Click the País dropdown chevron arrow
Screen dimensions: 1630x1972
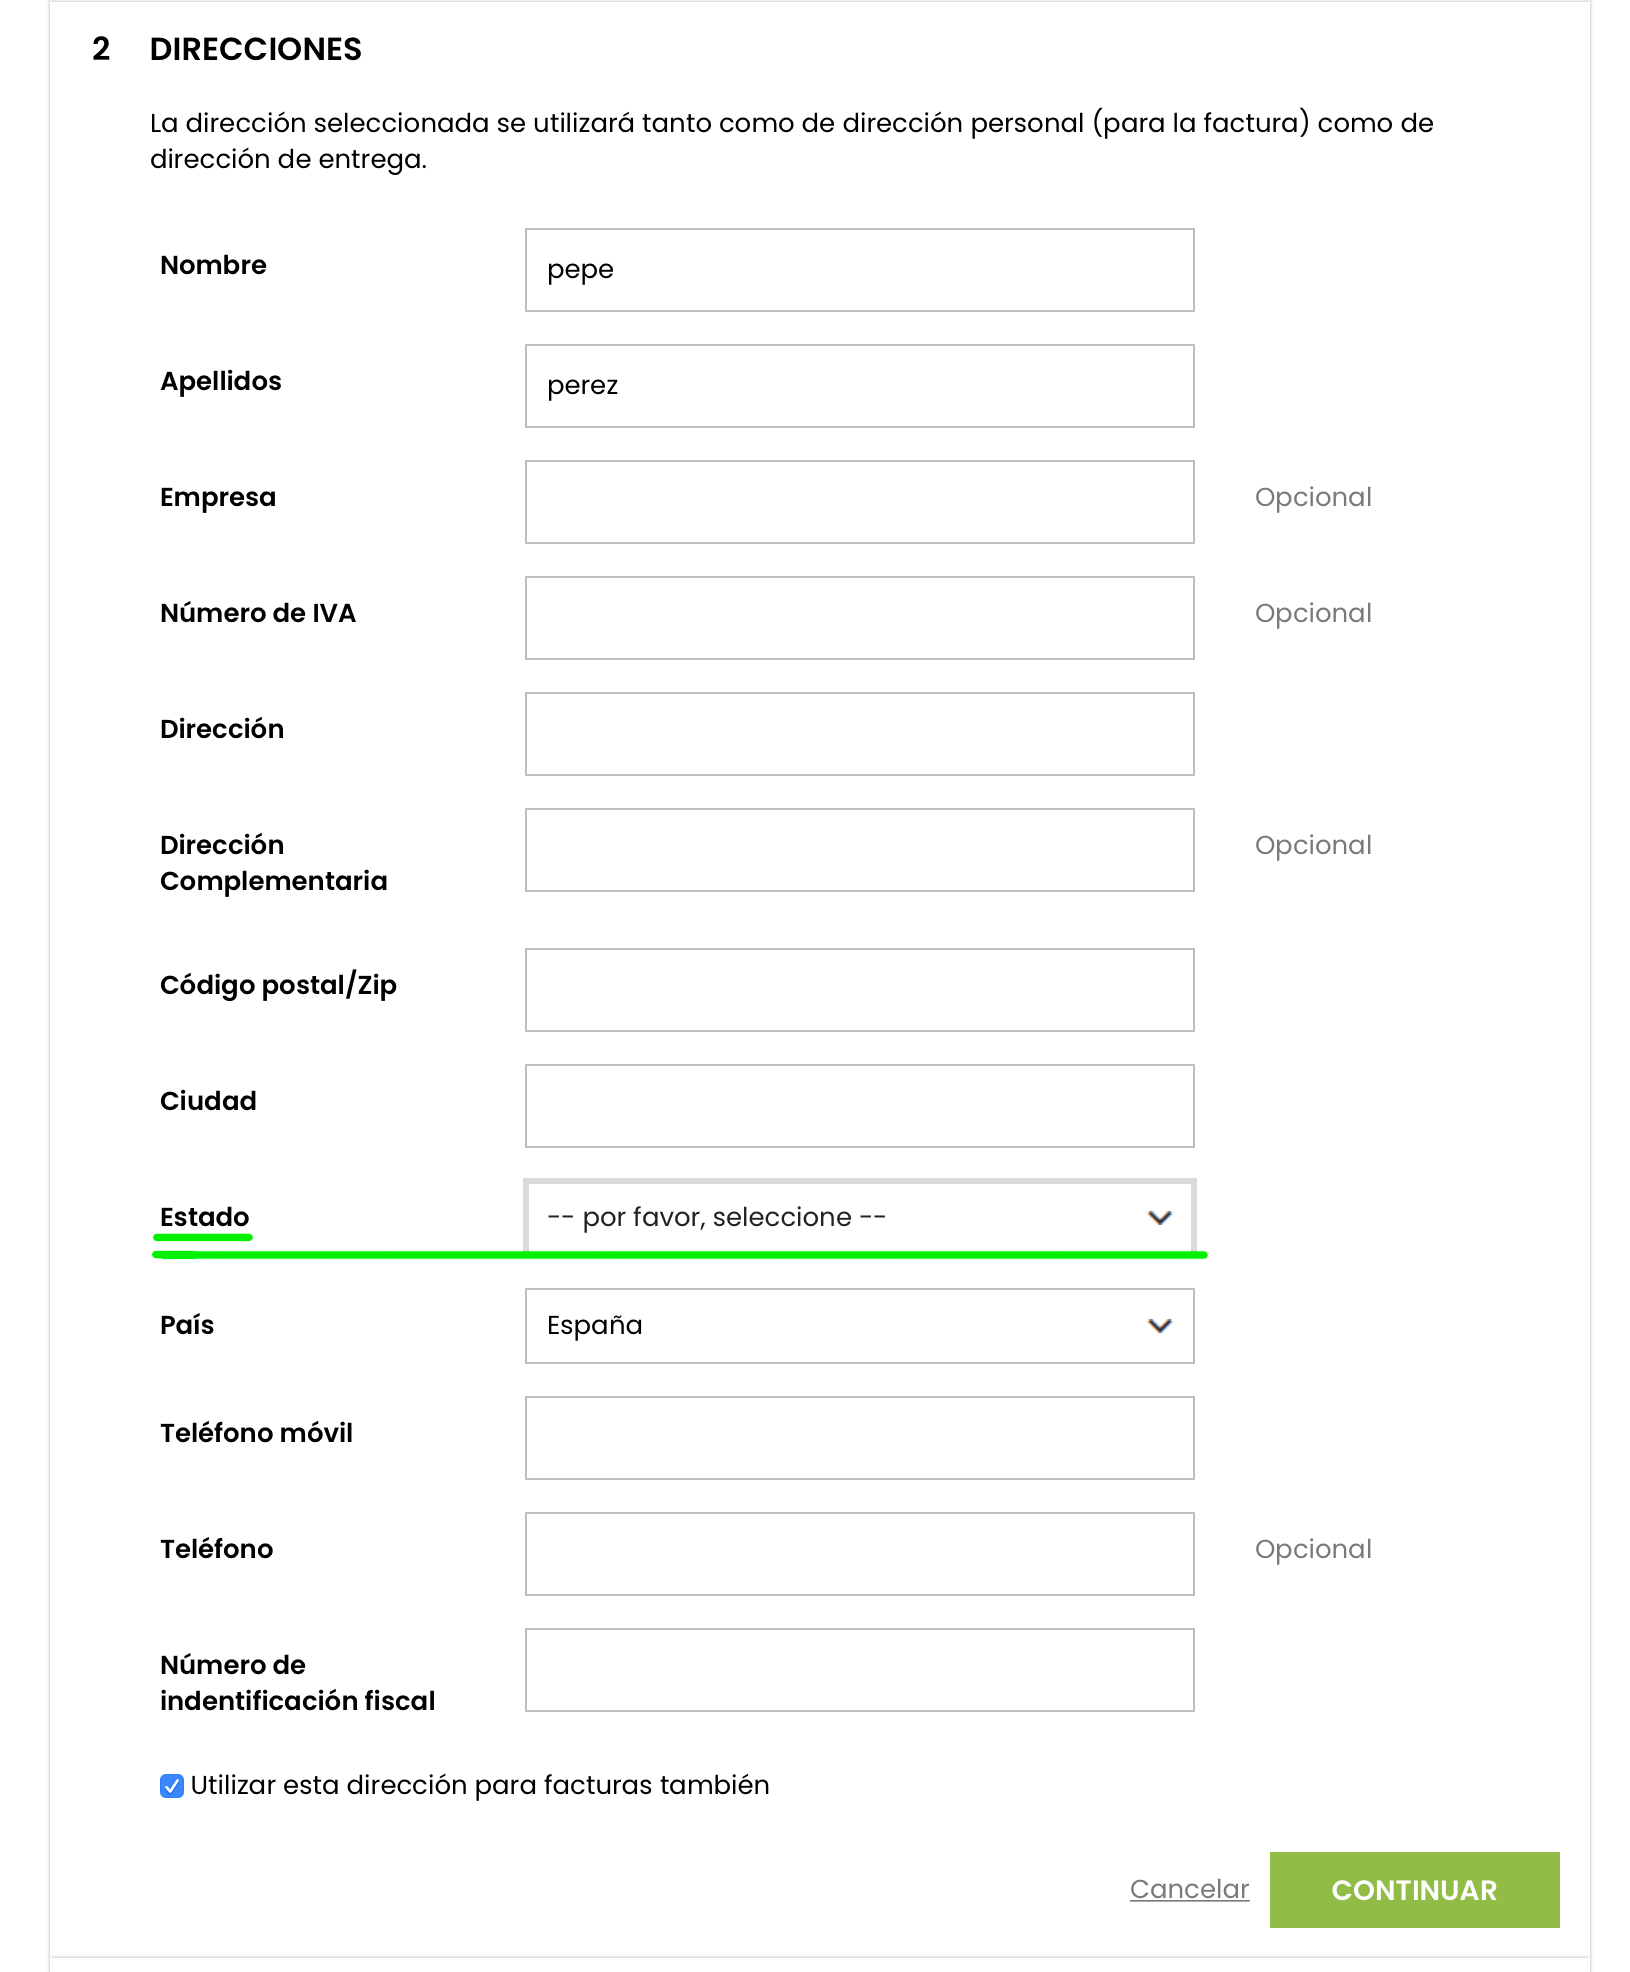pos(1159,1326)
